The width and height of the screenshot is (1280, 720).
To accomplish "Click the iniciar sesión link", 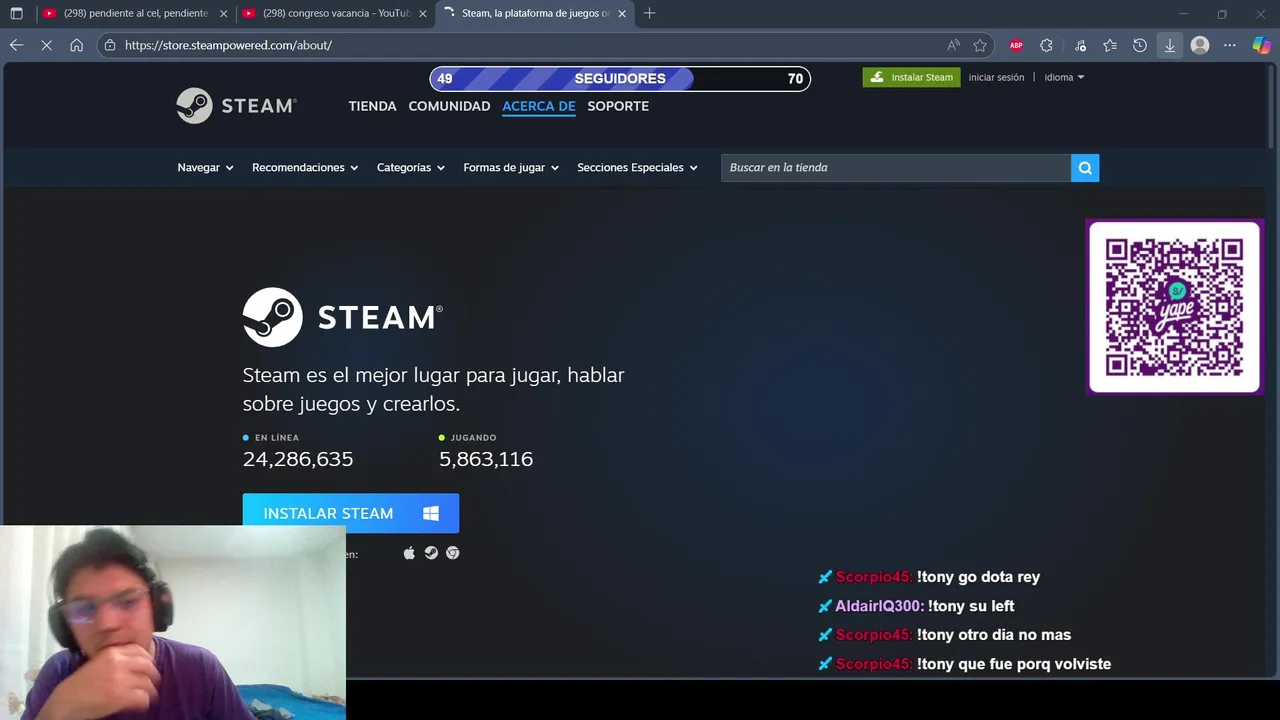I will [x=996, y=77].
